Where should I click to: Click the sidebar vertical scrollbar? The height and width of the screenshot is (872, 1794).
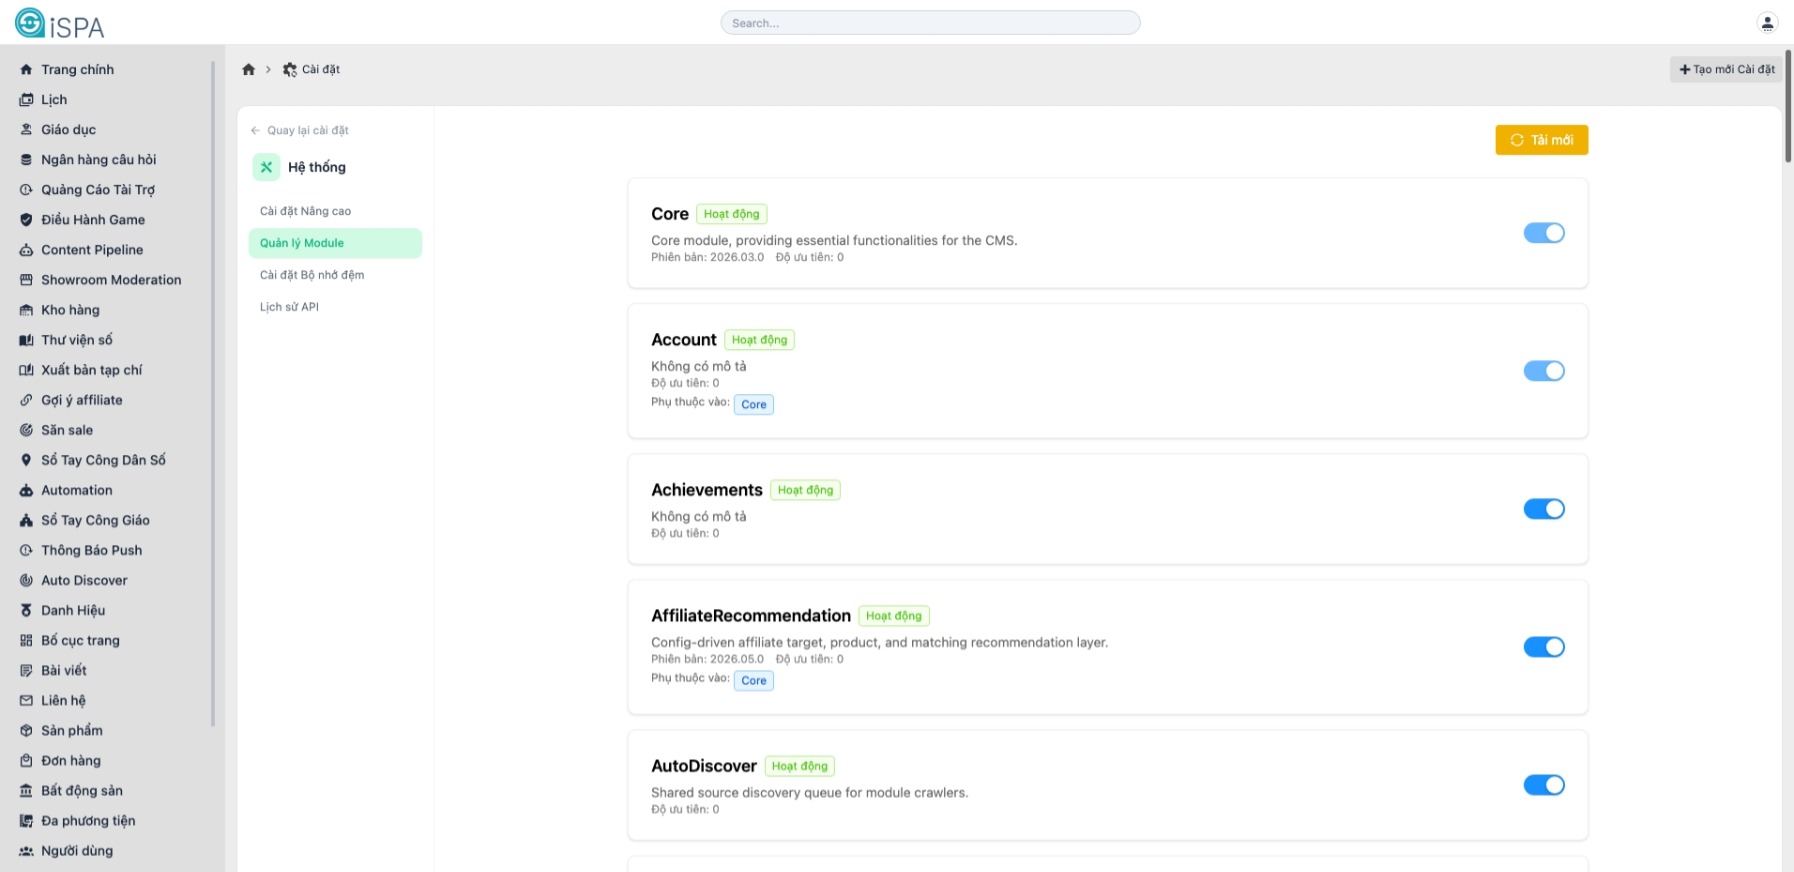[213, 394]
